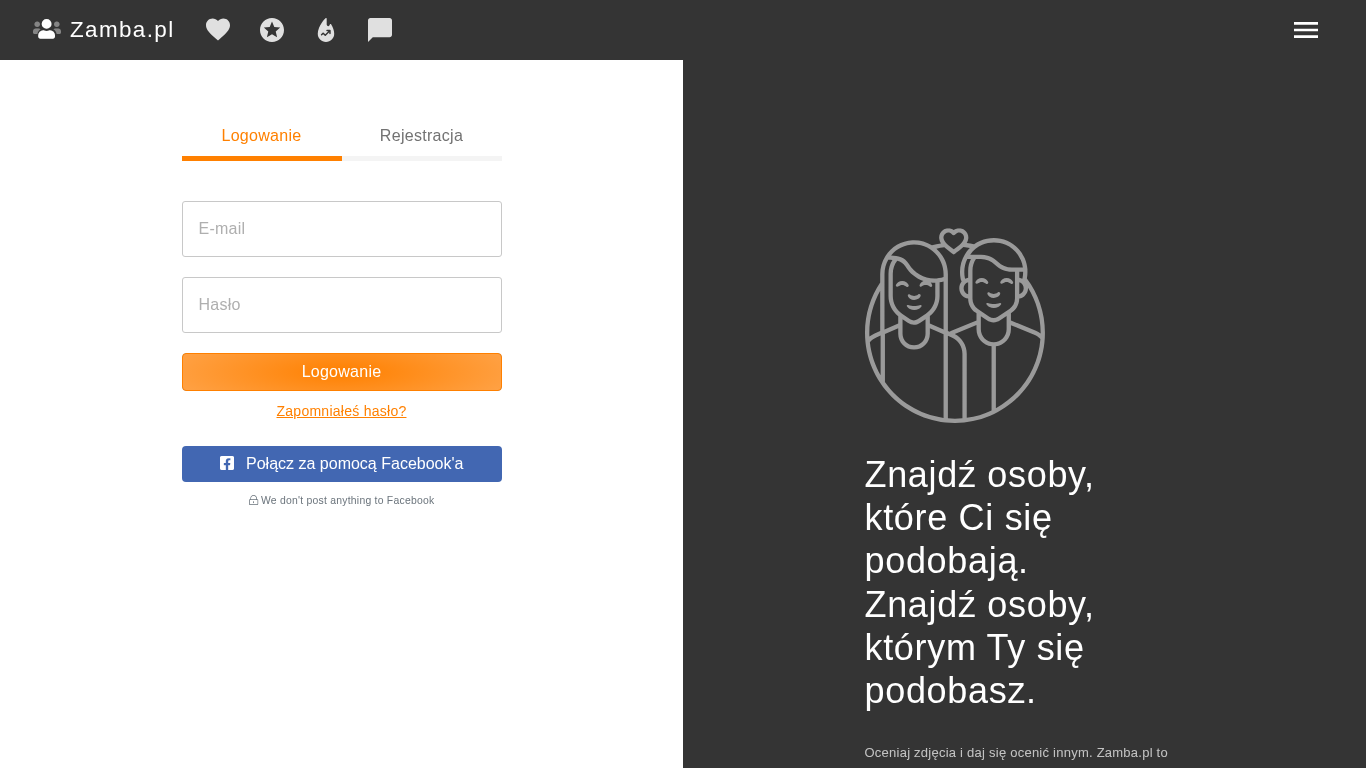Switch to the Rejestracja tab
Screen dimensions: 1366x768
pos(421,136)
